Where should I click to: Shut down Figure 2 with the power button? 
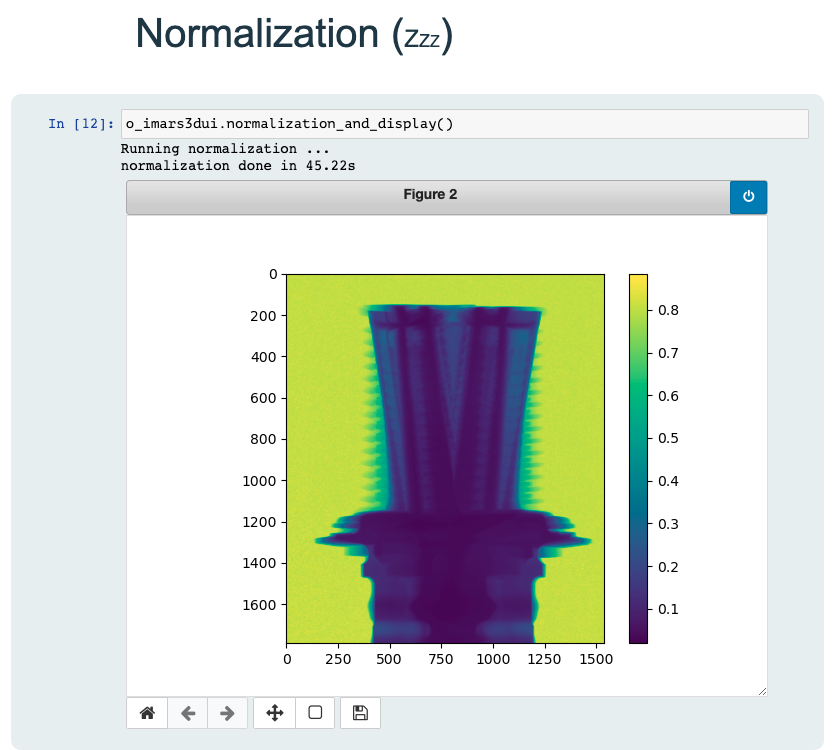tap(748, 197)
